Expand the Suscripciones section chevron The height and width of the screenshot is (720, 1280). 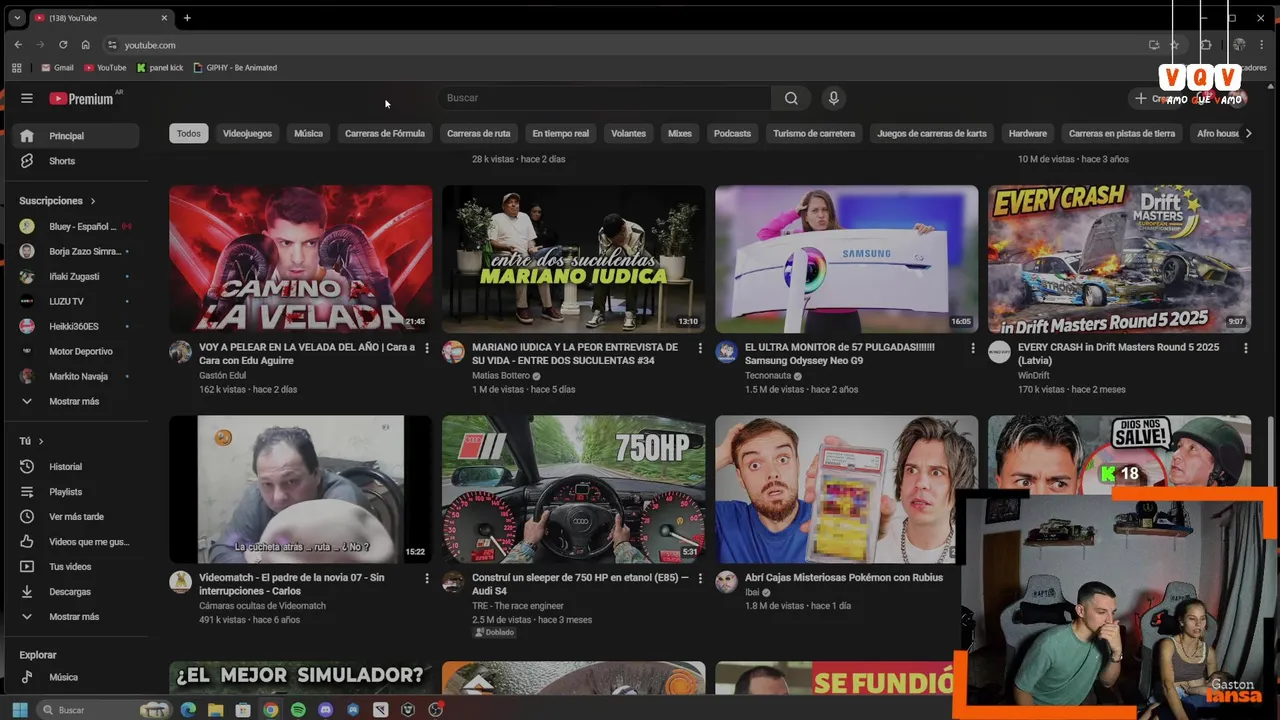93,201
